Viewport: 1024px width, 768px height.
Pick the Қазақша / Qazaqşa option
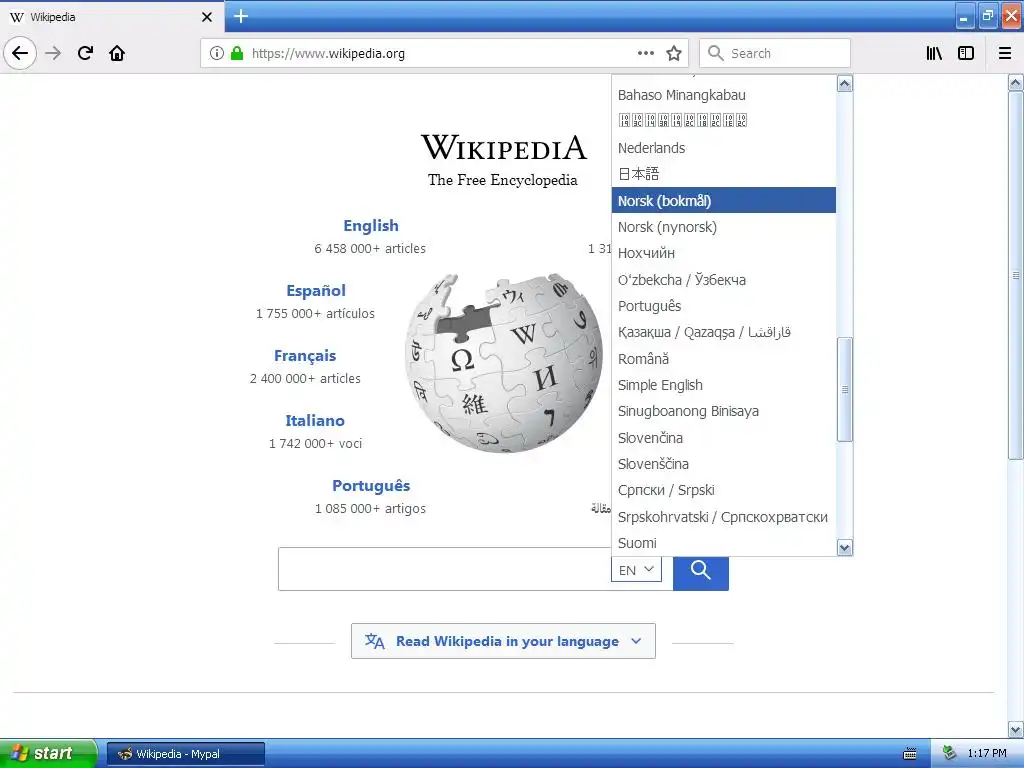[x=724, y=332]
